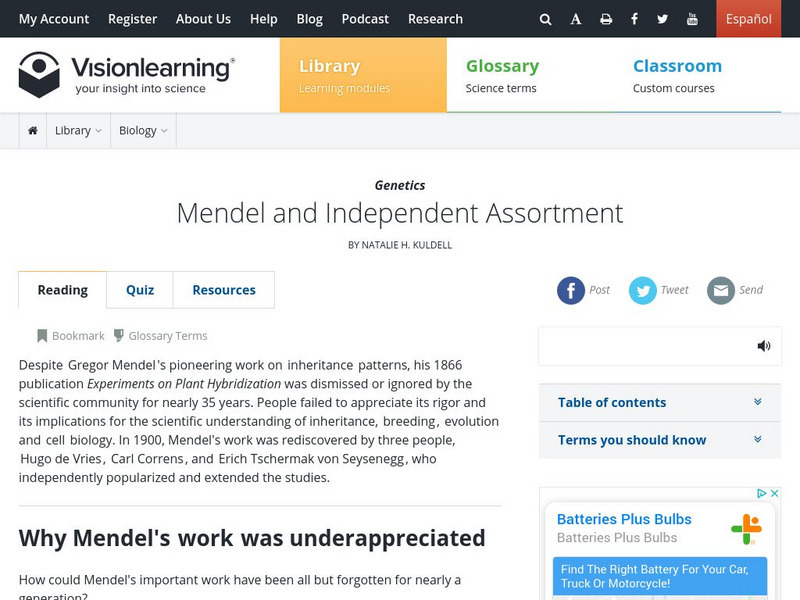Open Library breadcrumb dropdown

pyautogui.click(x=78, y=130)
